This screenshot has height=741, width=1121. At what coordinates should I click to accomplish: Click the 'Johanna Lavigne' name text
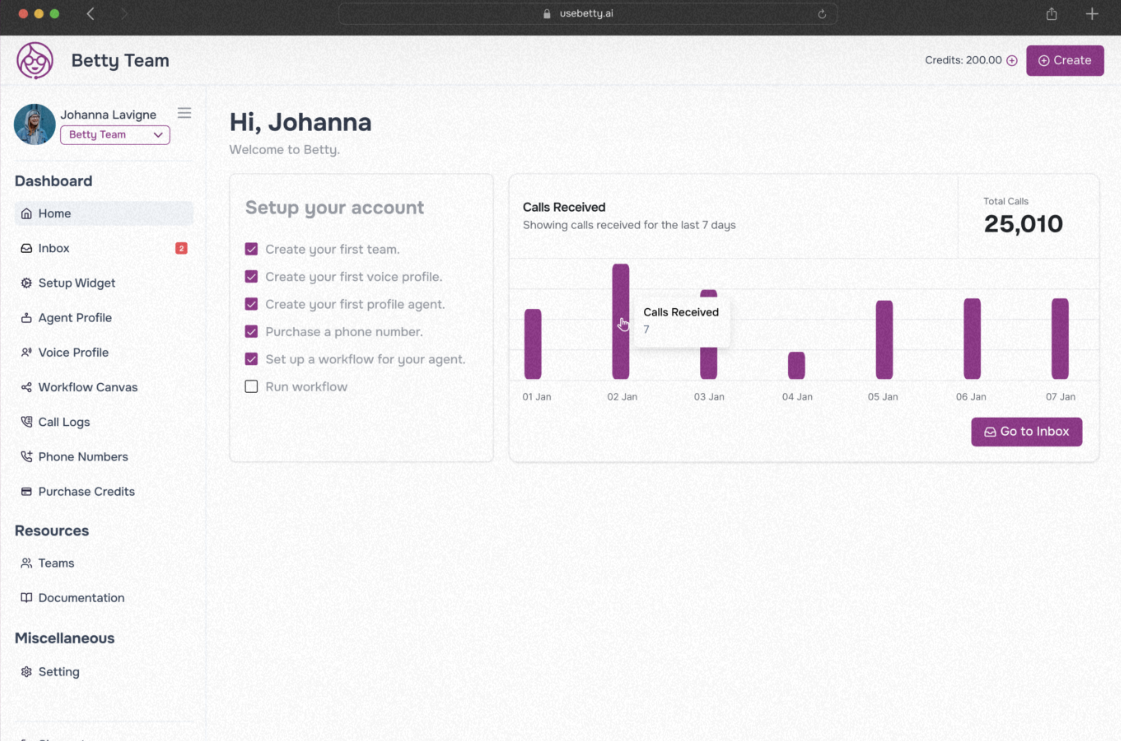point(108,114)
